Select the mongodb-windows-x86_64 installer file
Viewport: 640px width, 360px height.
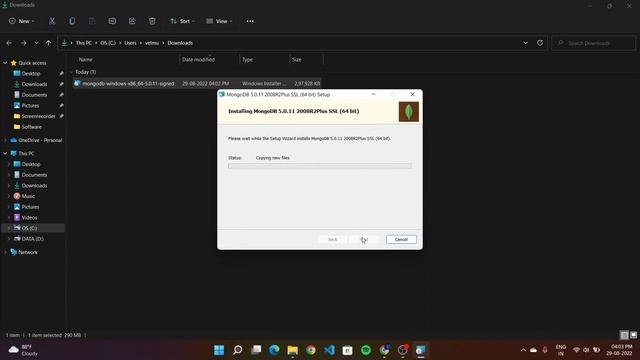197,83
